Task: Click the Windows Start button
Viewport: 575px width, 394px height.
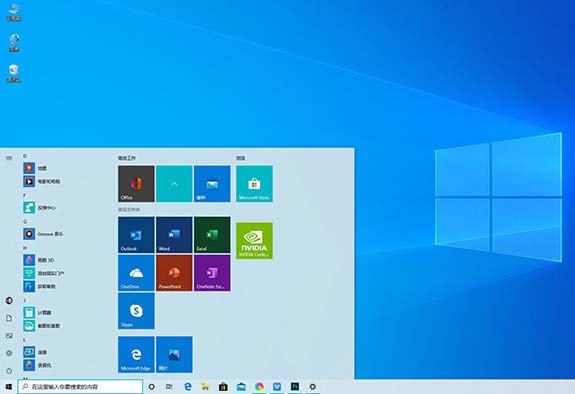Action: (x=9, y=387)
